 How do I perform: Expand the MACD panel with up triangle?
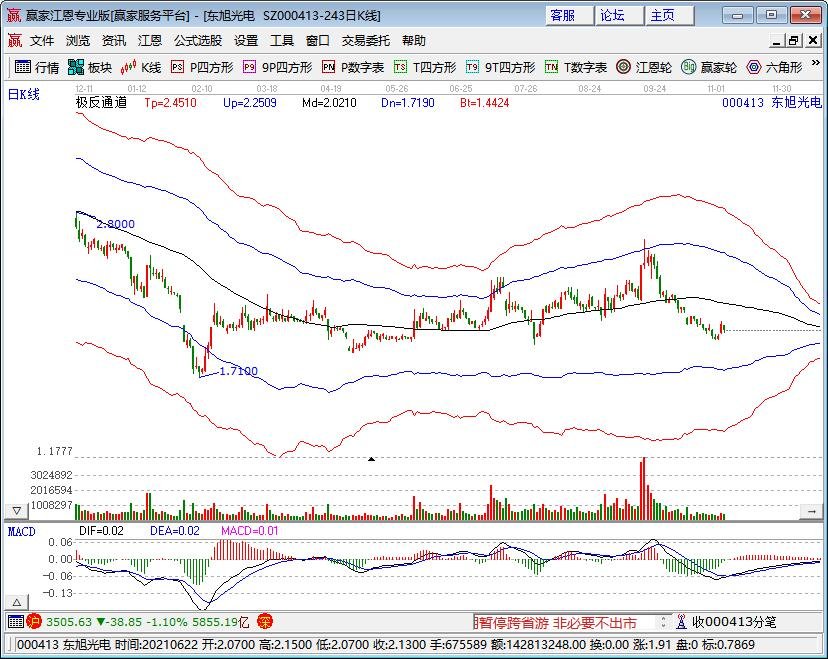(15, 602)
